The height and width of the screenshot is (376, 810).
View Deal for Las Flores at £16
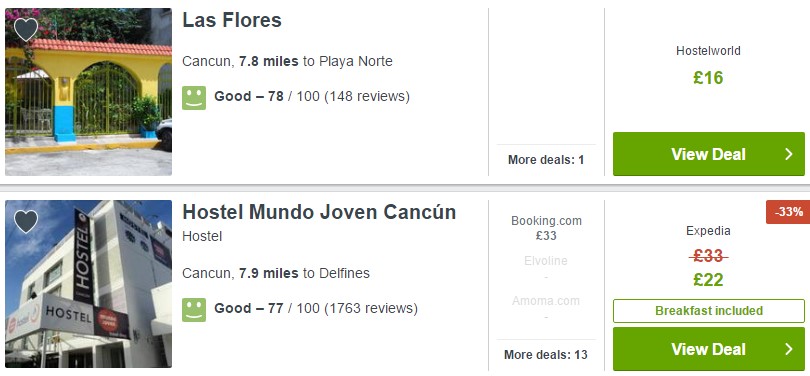click(709, 154)
